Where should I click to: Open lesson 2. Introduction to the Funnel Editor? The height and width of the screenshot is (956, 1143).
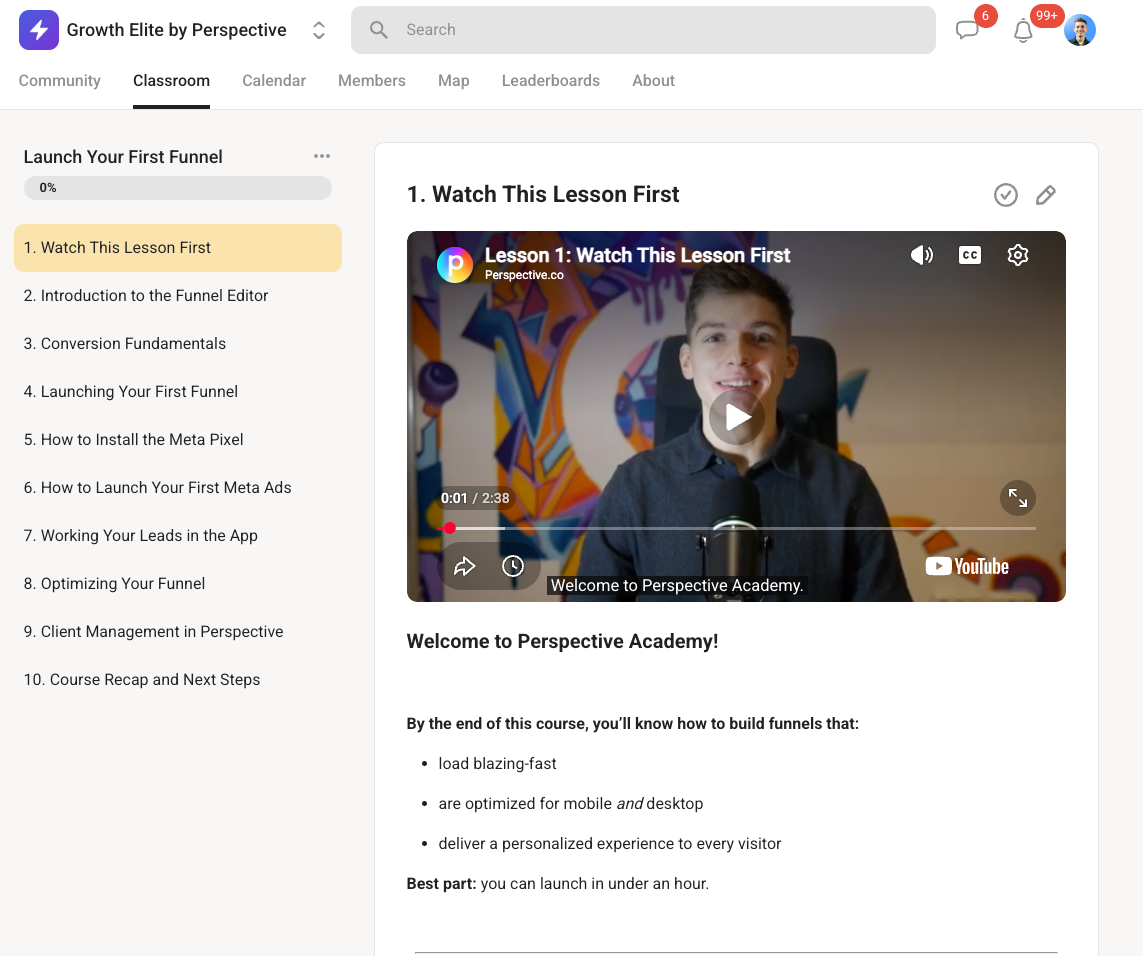tap(178, 295)
